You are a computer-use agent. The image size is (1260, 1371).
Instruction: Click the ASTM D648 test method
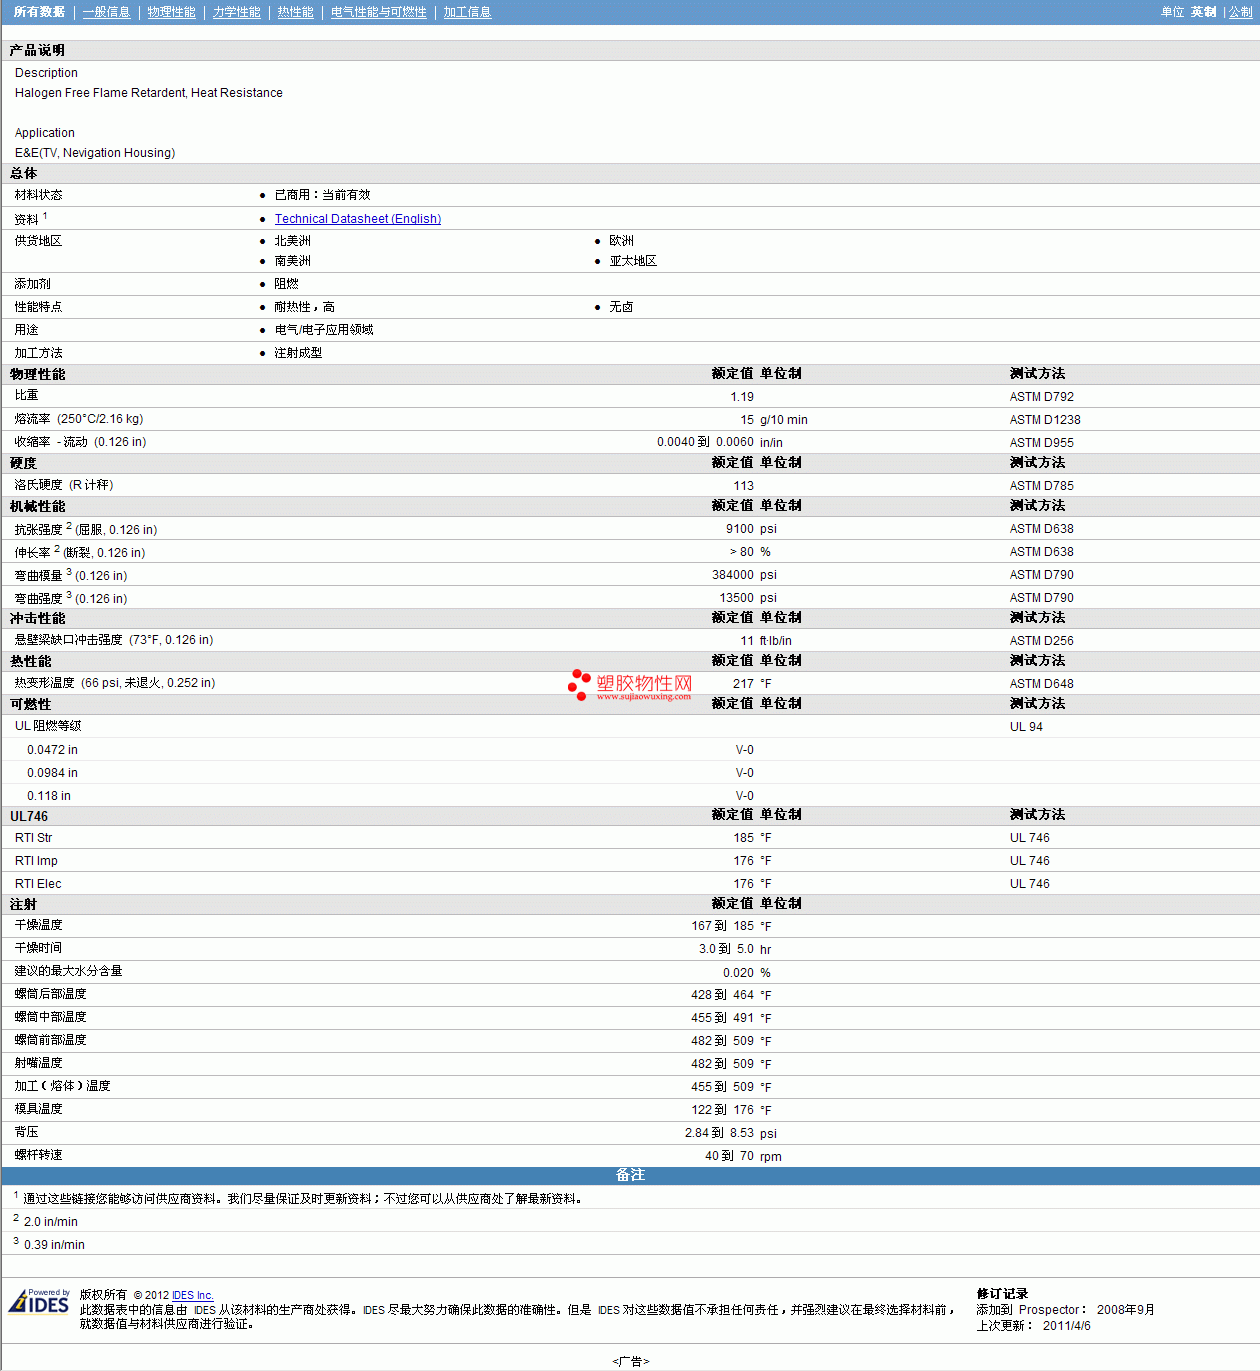[1041, 684]
